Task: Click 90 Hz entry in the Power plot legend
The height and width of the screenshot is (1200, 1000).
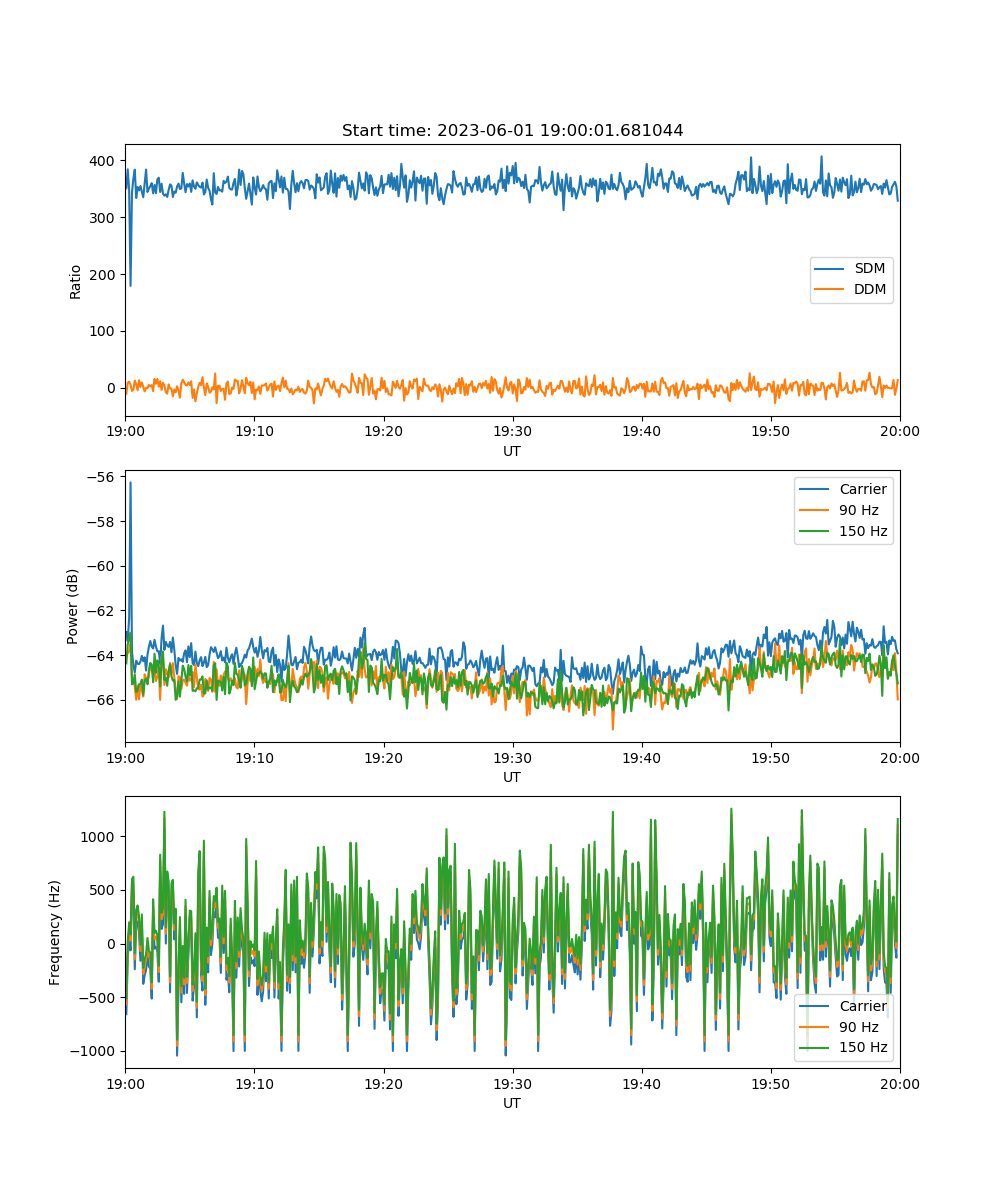Action: click(x=859, y=510)
